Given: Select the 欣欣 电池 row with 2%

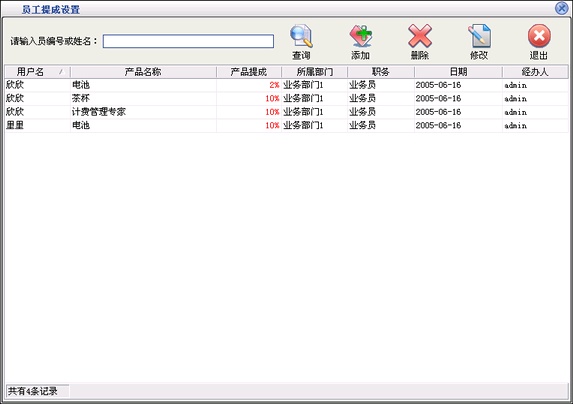Looking at the screenshot, I should [x=286, y=85].
